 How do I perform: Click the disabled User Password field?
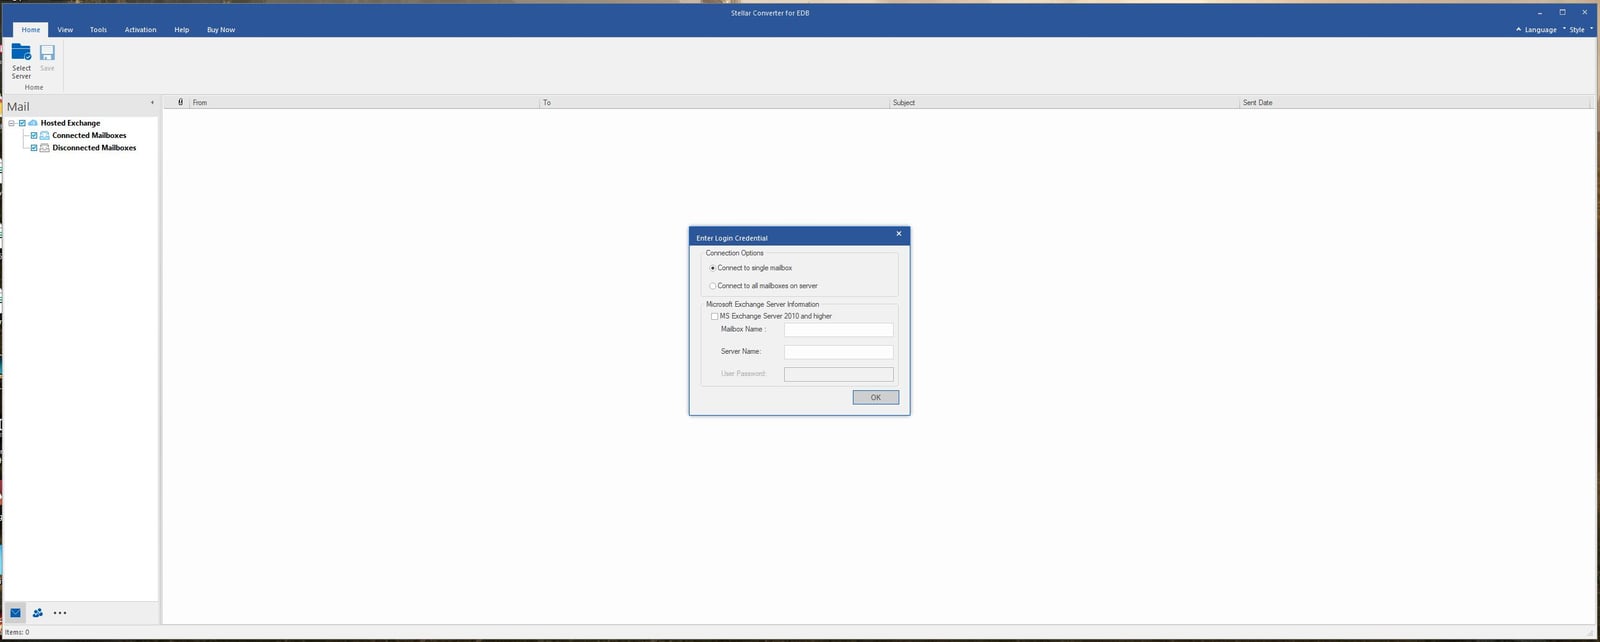[x=838, y=374]
